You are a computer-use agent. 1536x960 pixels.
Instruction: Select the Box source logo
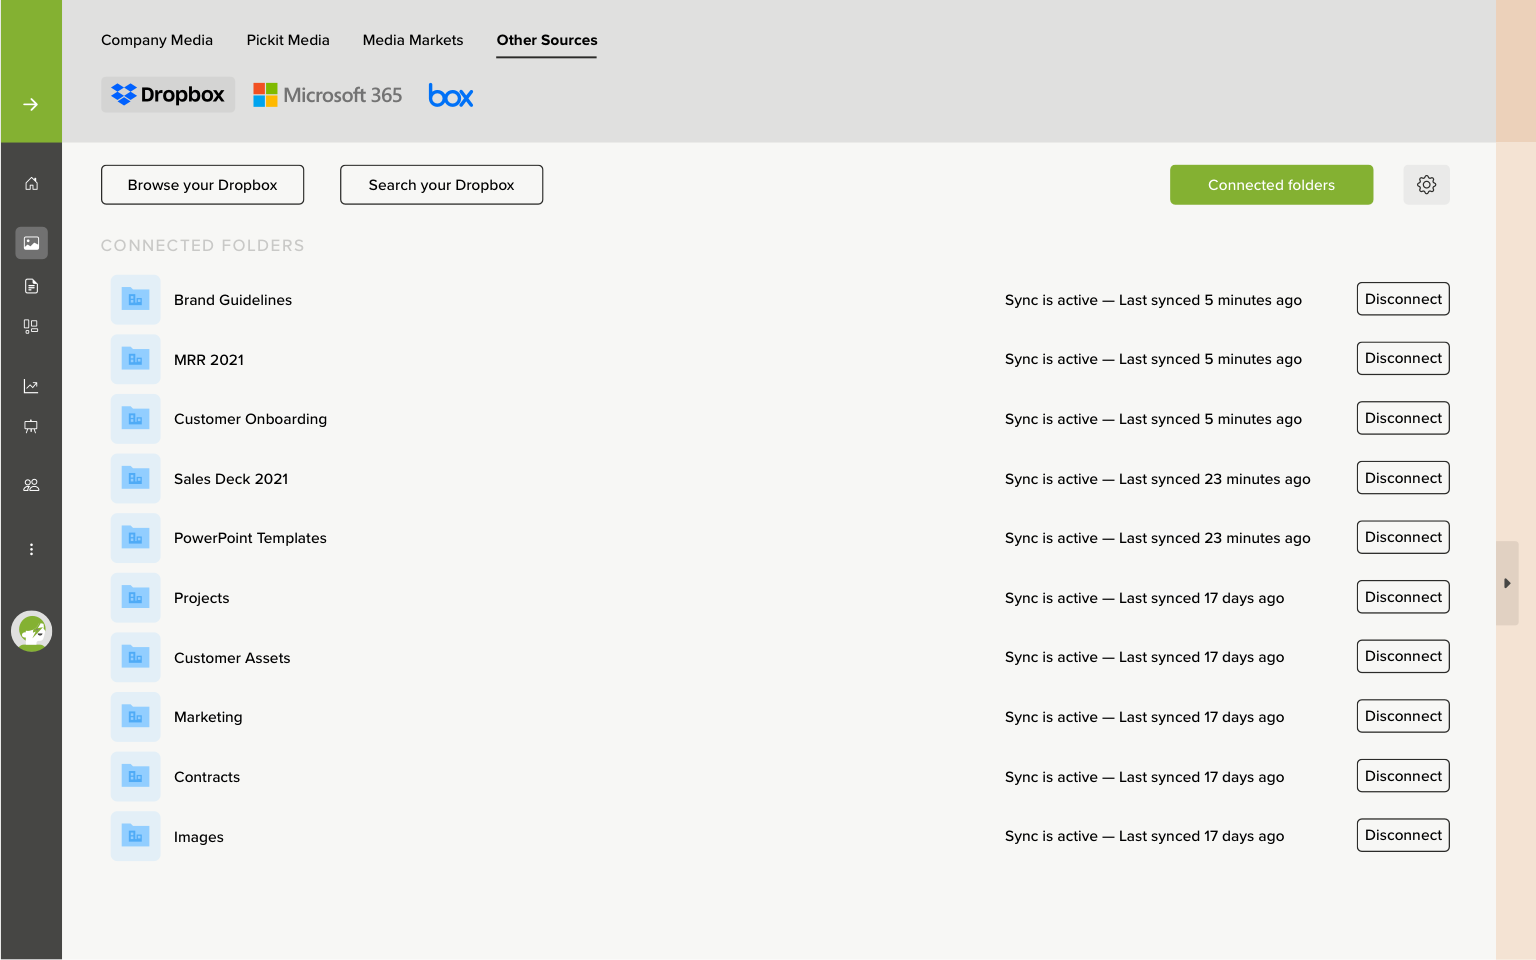(450, 95)
